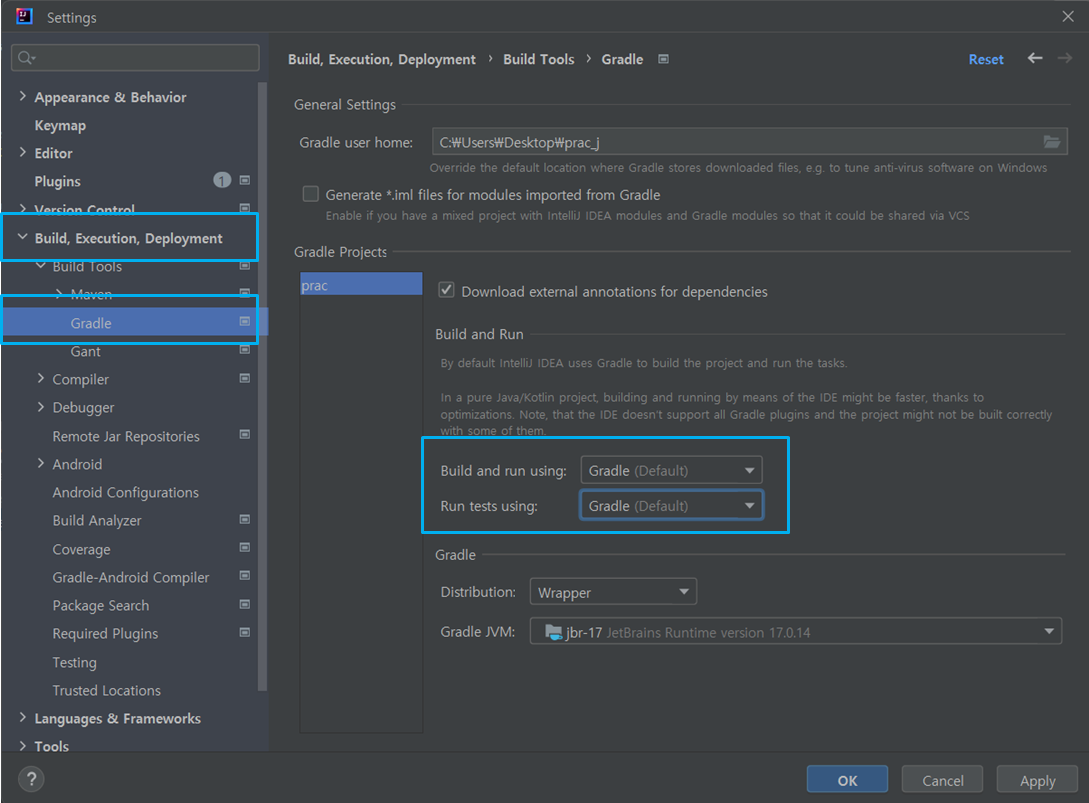
Task: Click the project-level icon beside Gradle breadcrumb
Action: [663, 59]
